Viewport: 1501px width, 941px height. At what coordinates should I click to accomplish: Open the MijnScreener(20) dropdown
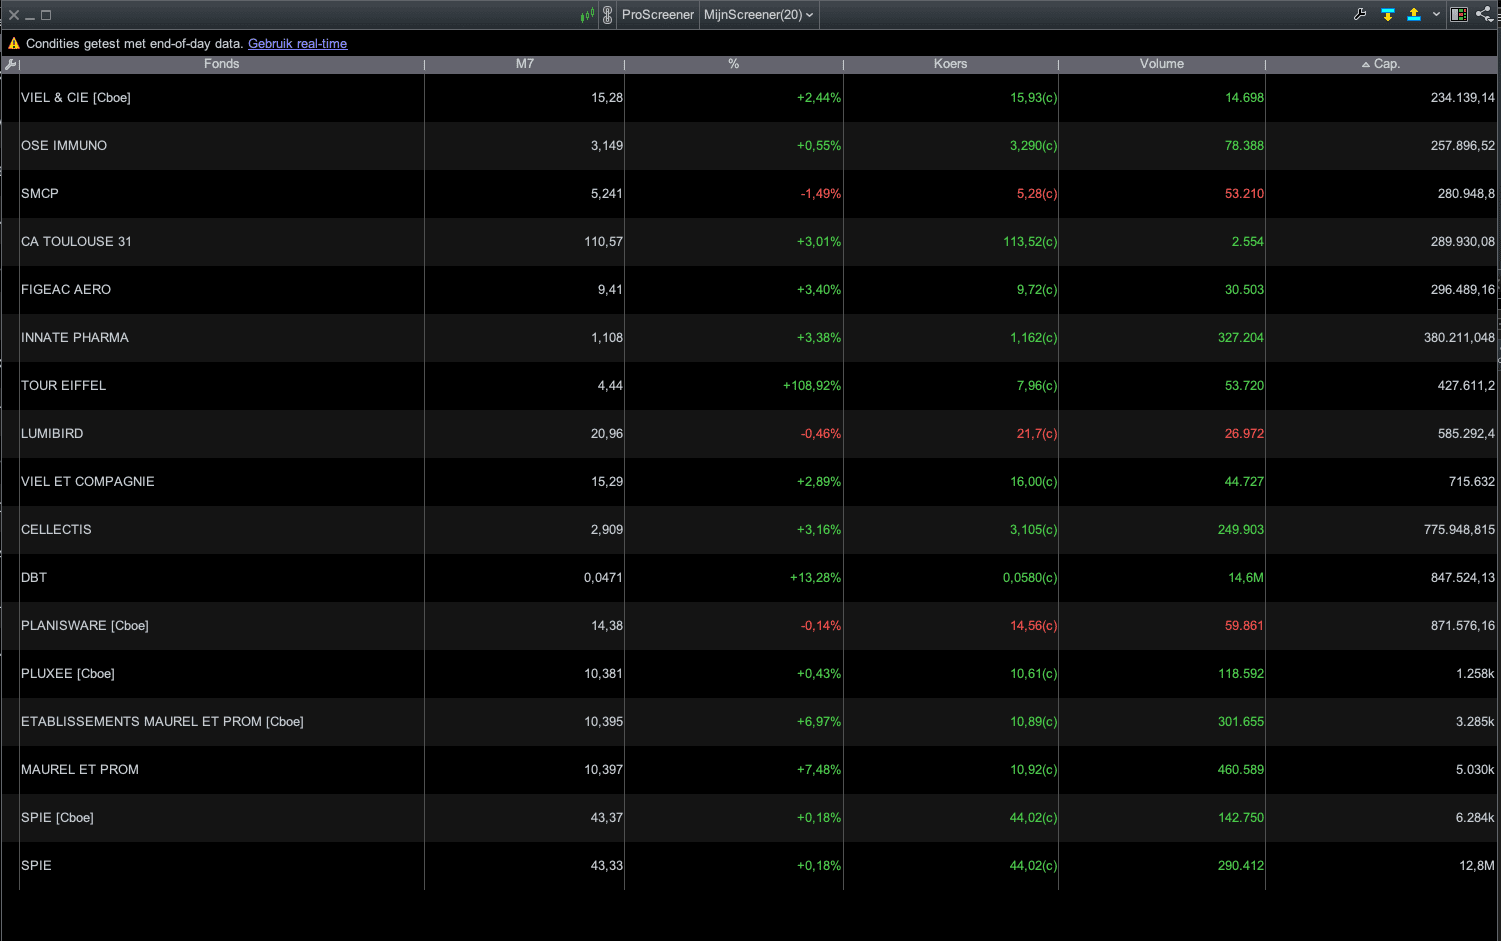(x=759, y=15)
